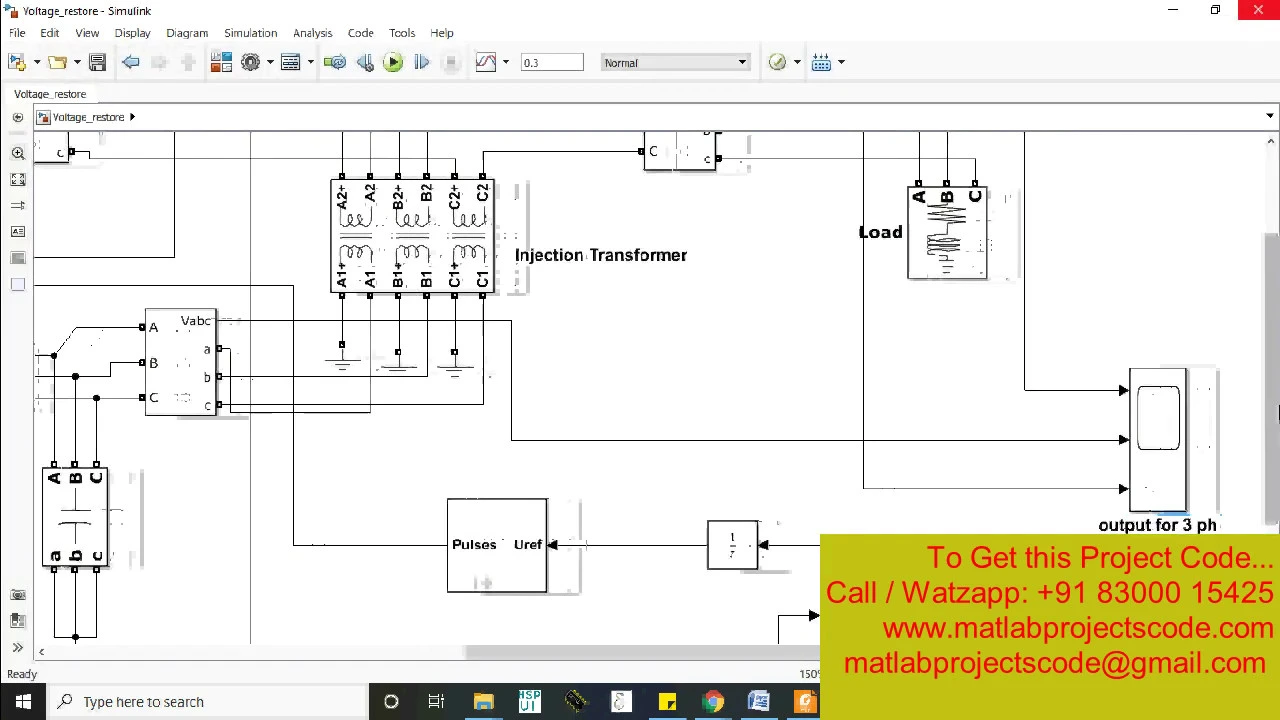The height and width of the screenshot is (720, 1280).
Task: Click the Step Back simulation icon
Action: click(x=365, y=63)
